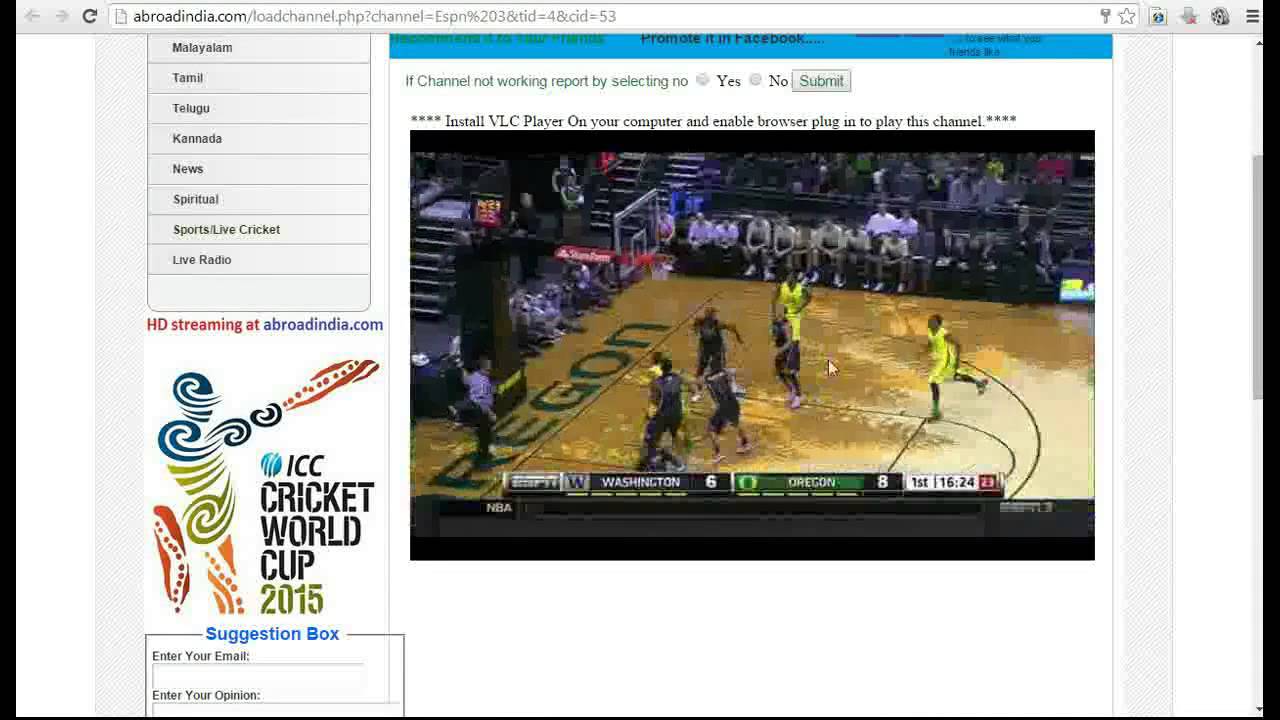Bookmark this page with star icon
This screenshot has width=1280, height=720.
pyautogui.click(x=1127, y=16)
